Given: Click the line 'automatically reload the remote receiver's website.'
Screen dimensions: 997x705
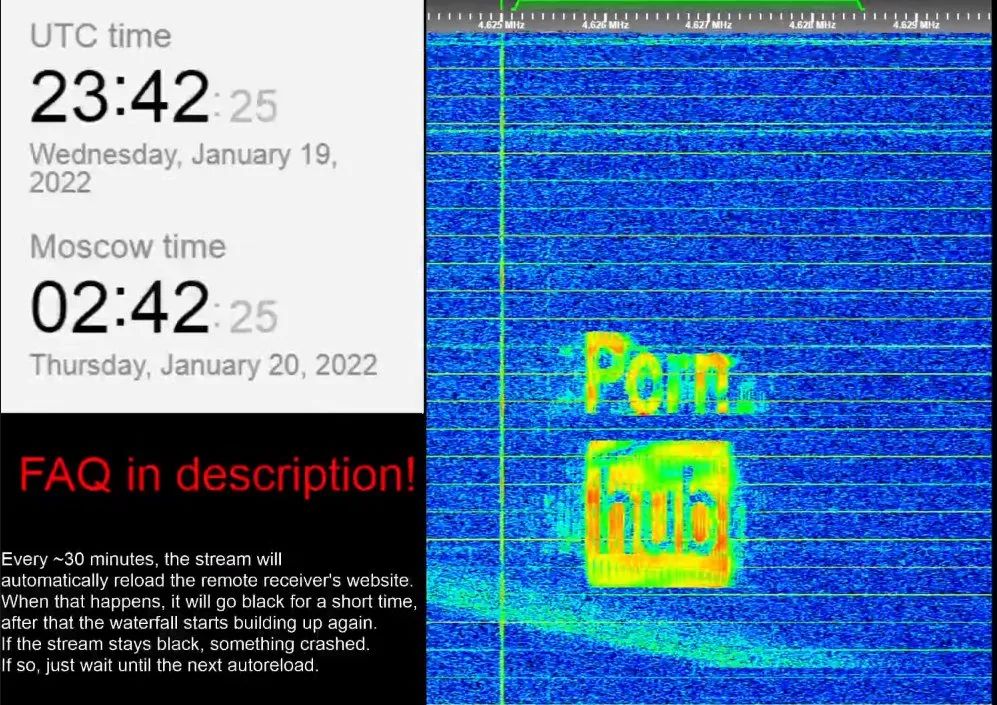Looking at the screenshot, I should click(207, 580).
